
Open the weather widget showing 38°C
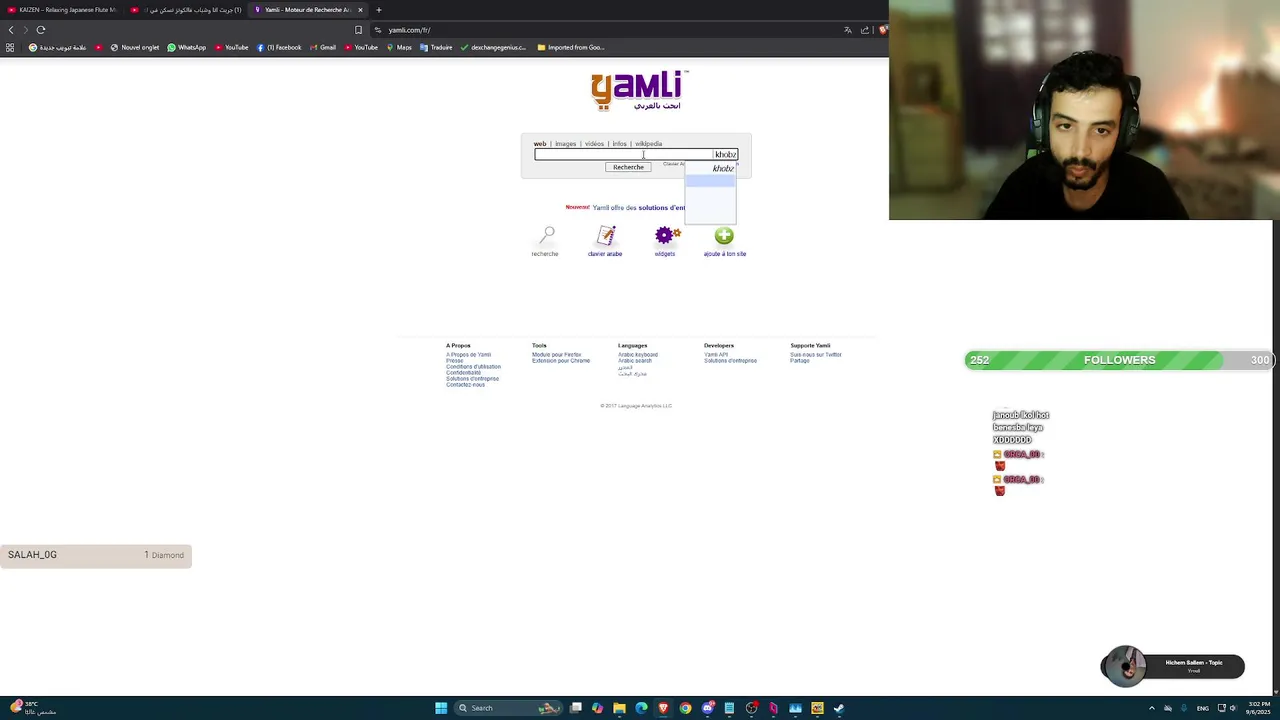[32, 708]
